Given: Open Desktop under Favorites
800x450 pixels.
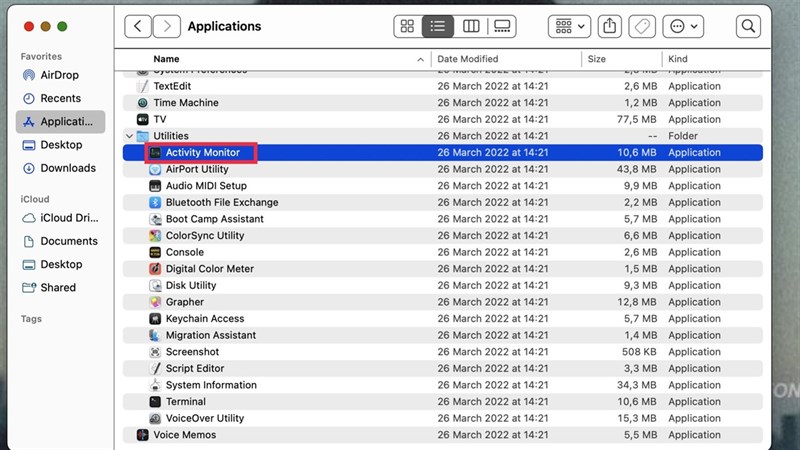Looking at the screenshot, I should coord(60,145).
